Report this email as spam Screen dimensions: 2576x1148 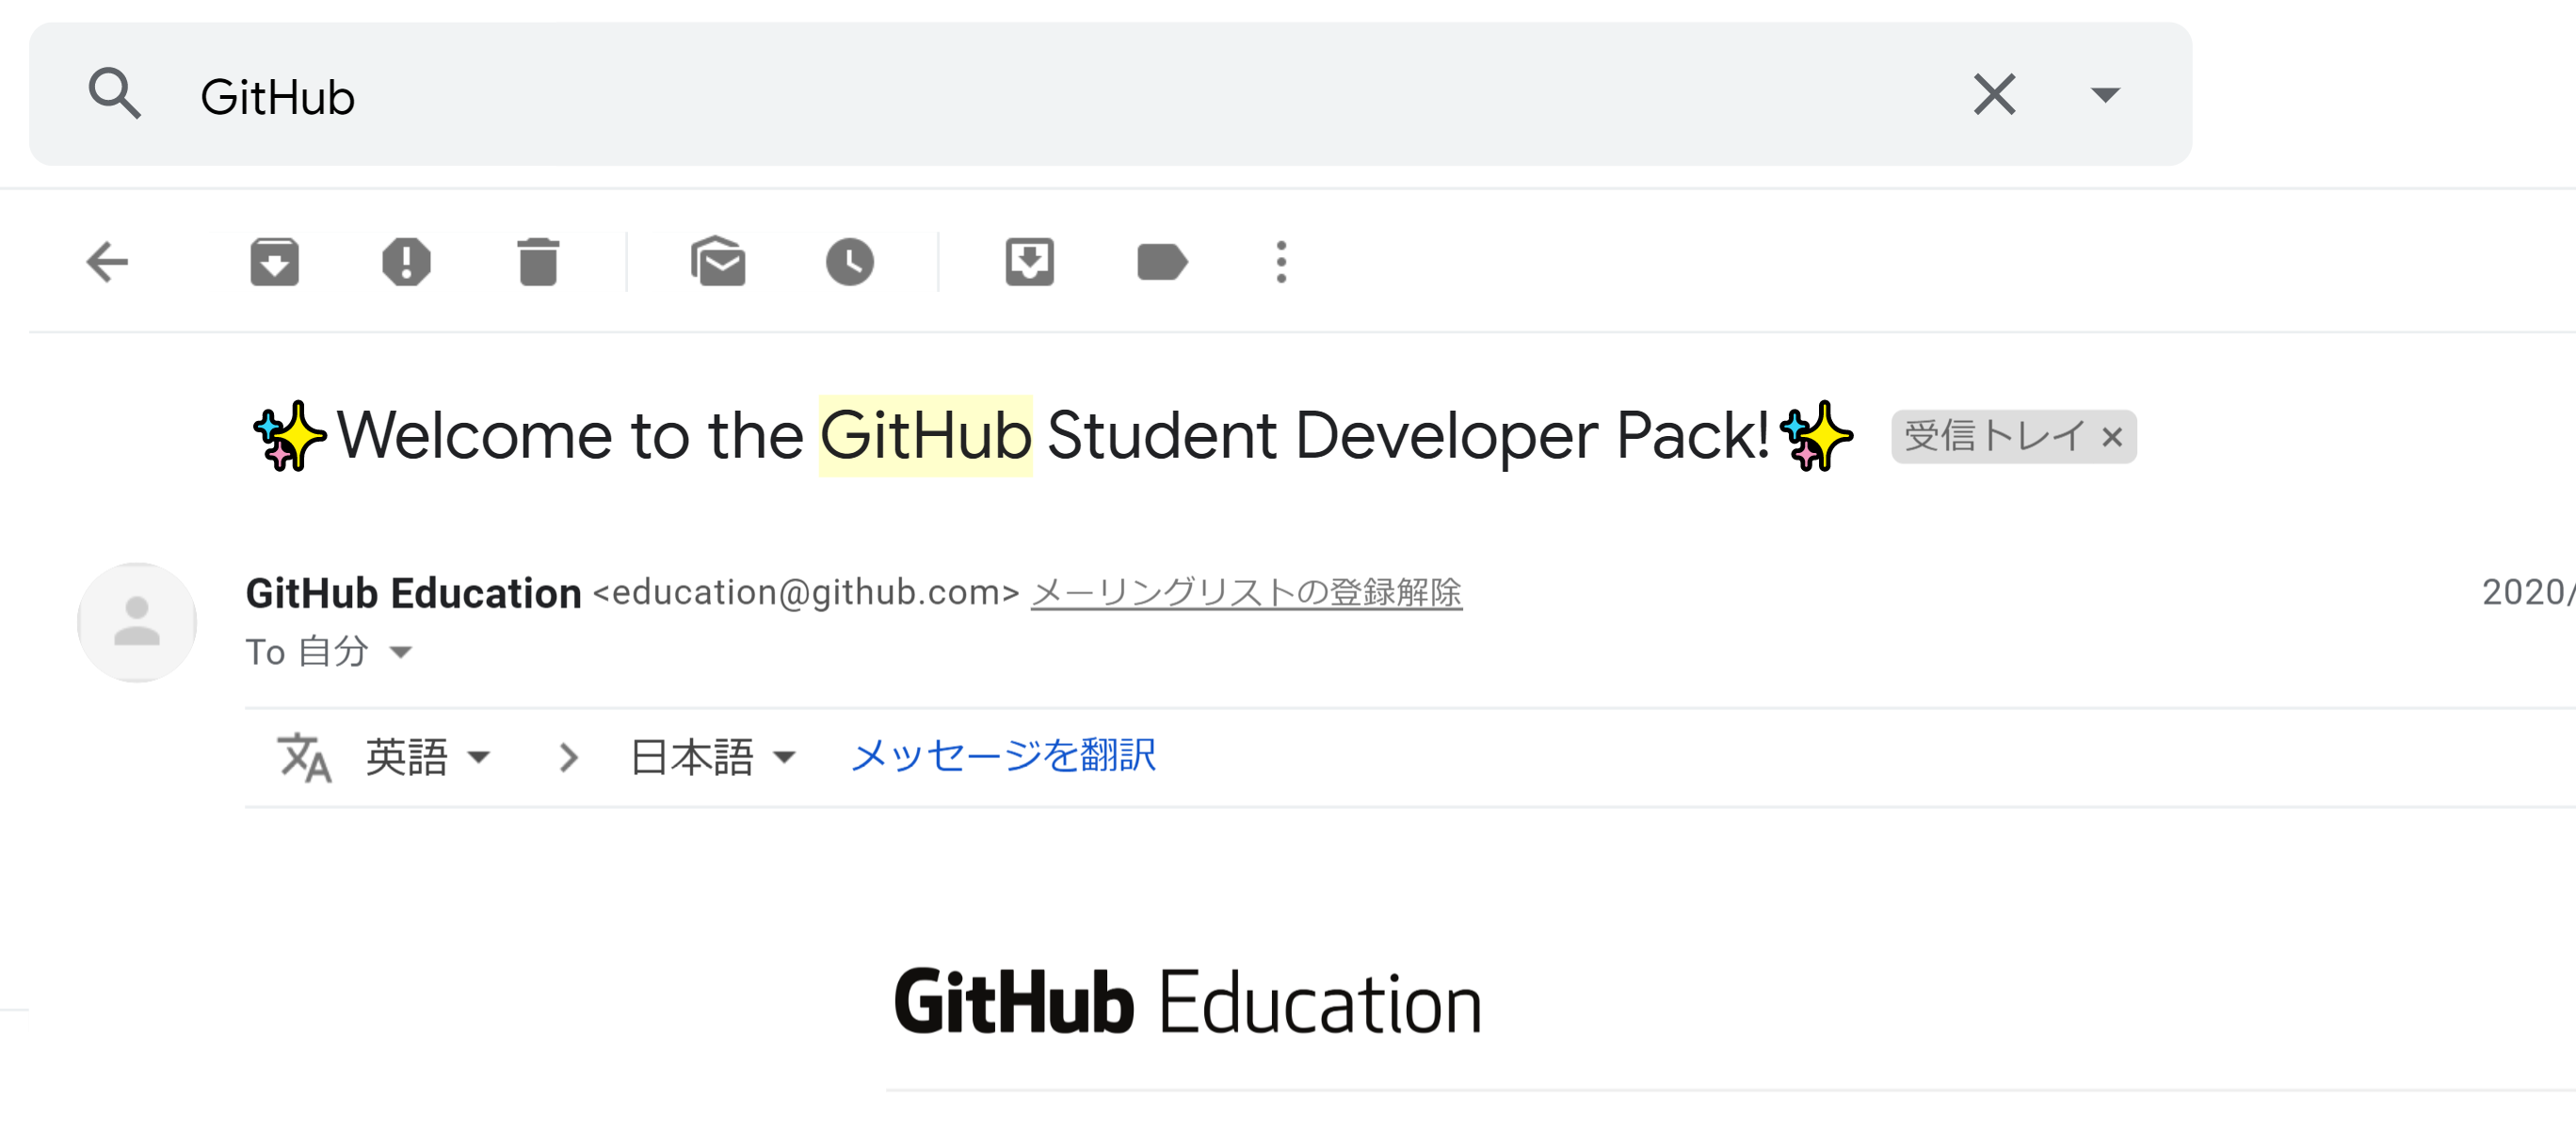pos(406,263)
